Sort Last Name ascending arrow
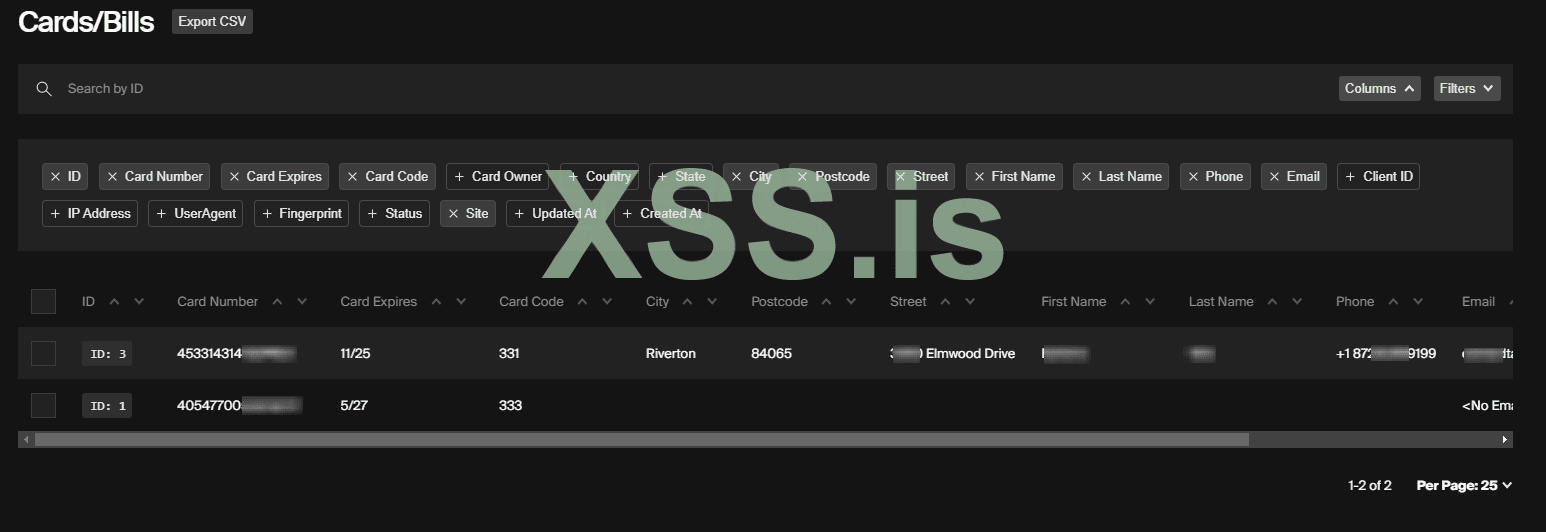Screen dimensions: 1546x532 pyautogui.click(x=1273, y=301)
